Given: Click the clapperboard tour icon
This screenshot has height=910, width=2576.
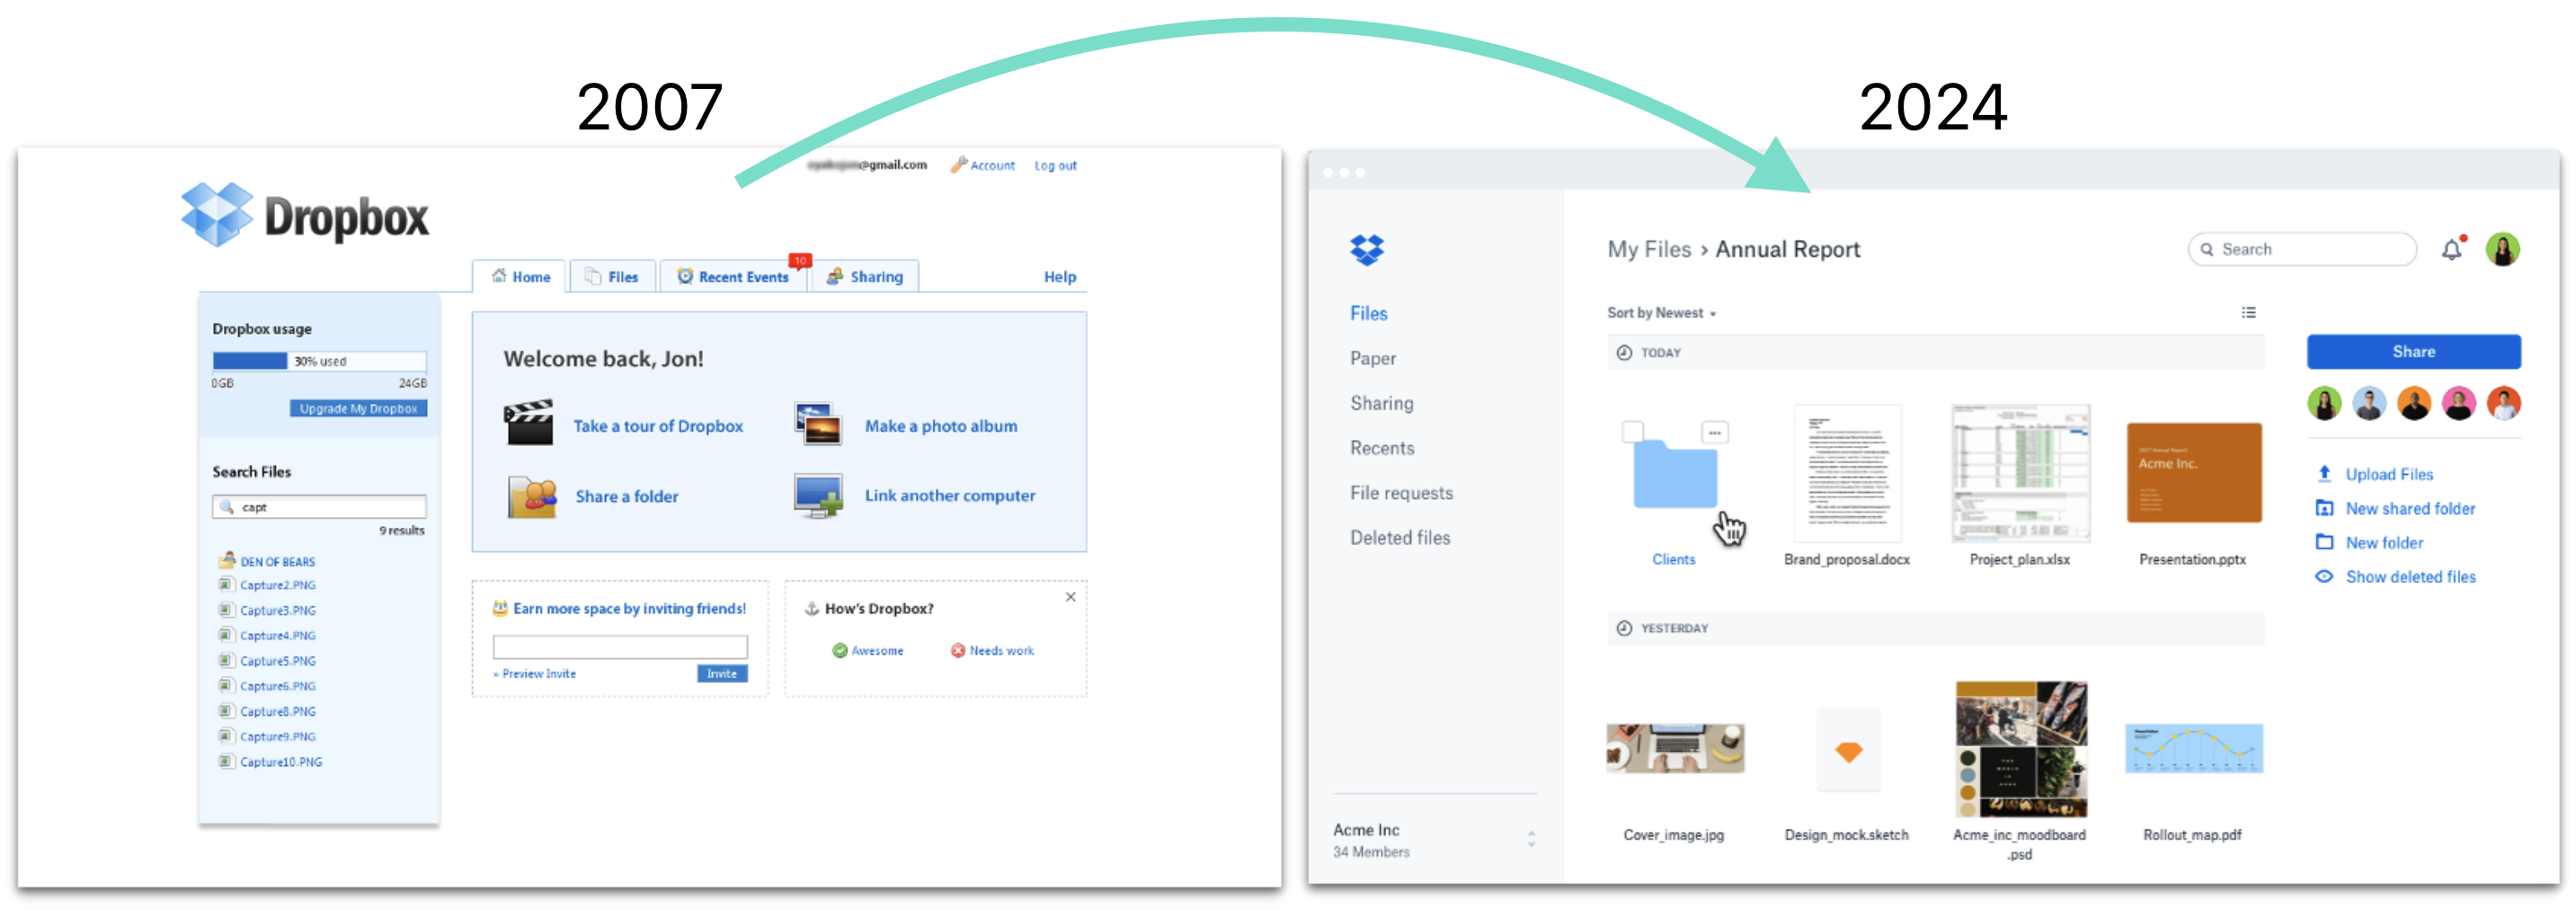Looking at the screenshot, I should (528, 423).
